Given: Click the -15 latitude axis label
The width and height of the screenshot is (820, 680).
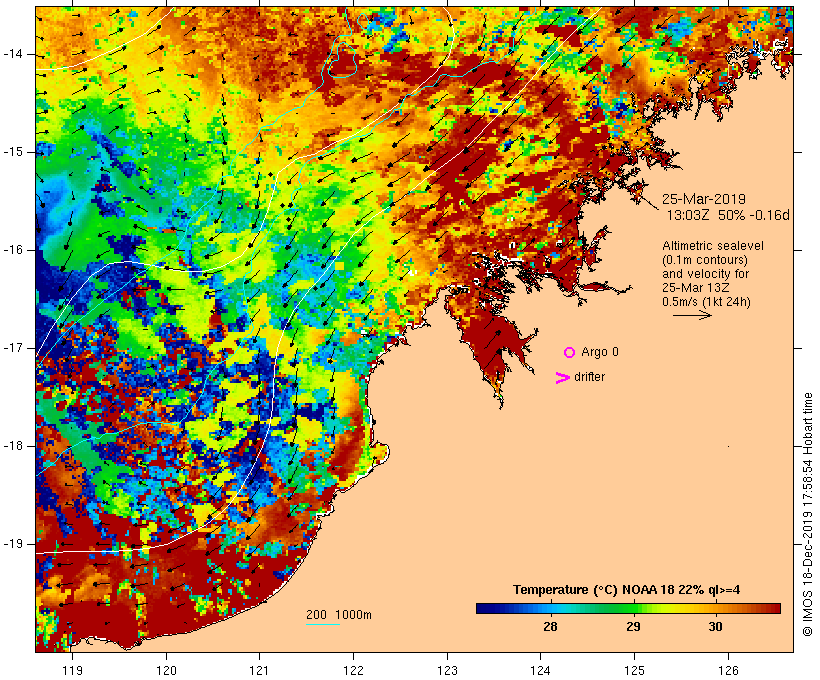Looking at the screenshot, I should click(13, 152).
